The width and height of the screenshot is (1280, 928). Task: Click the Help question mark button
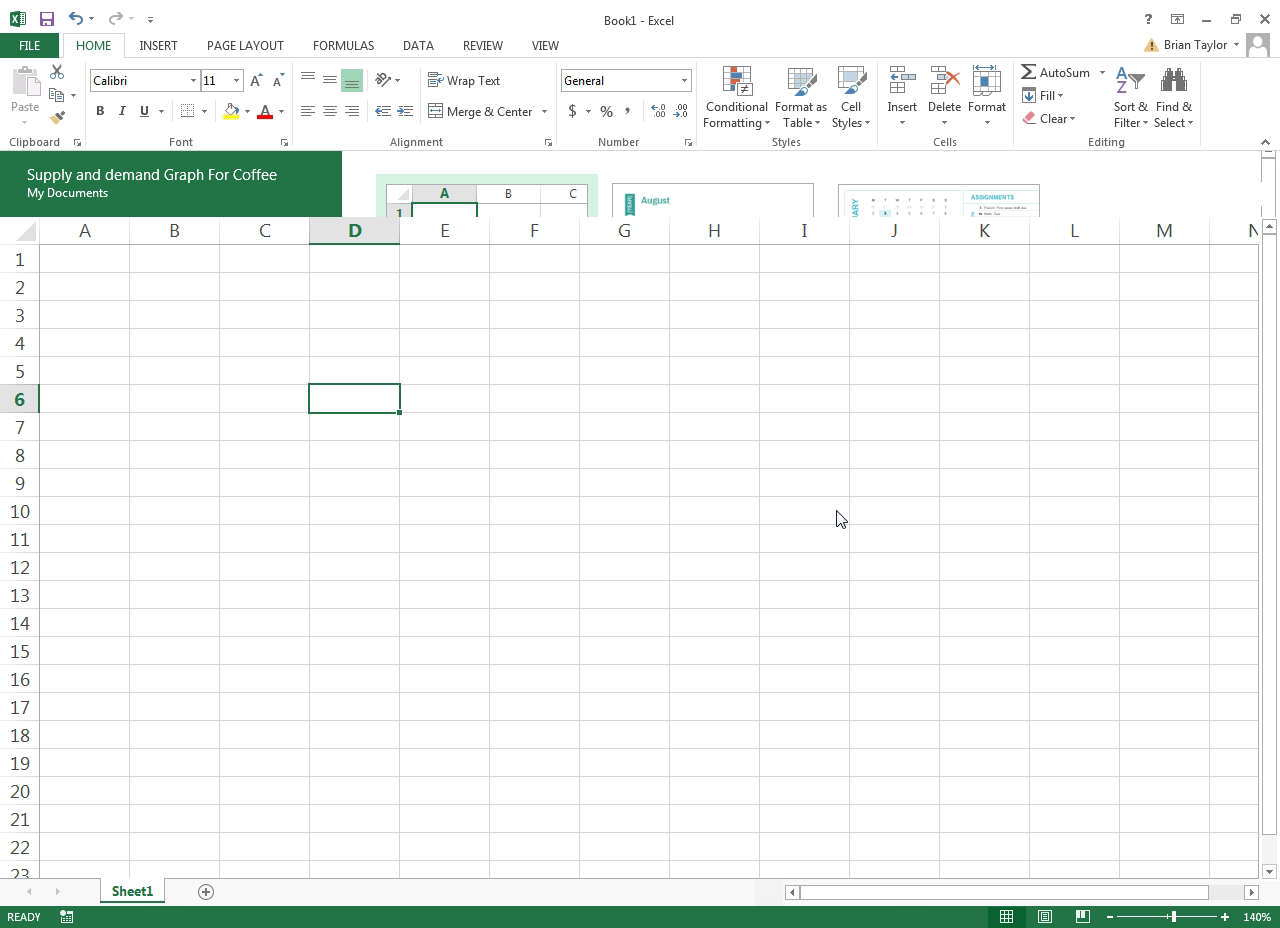point(1148,19)
